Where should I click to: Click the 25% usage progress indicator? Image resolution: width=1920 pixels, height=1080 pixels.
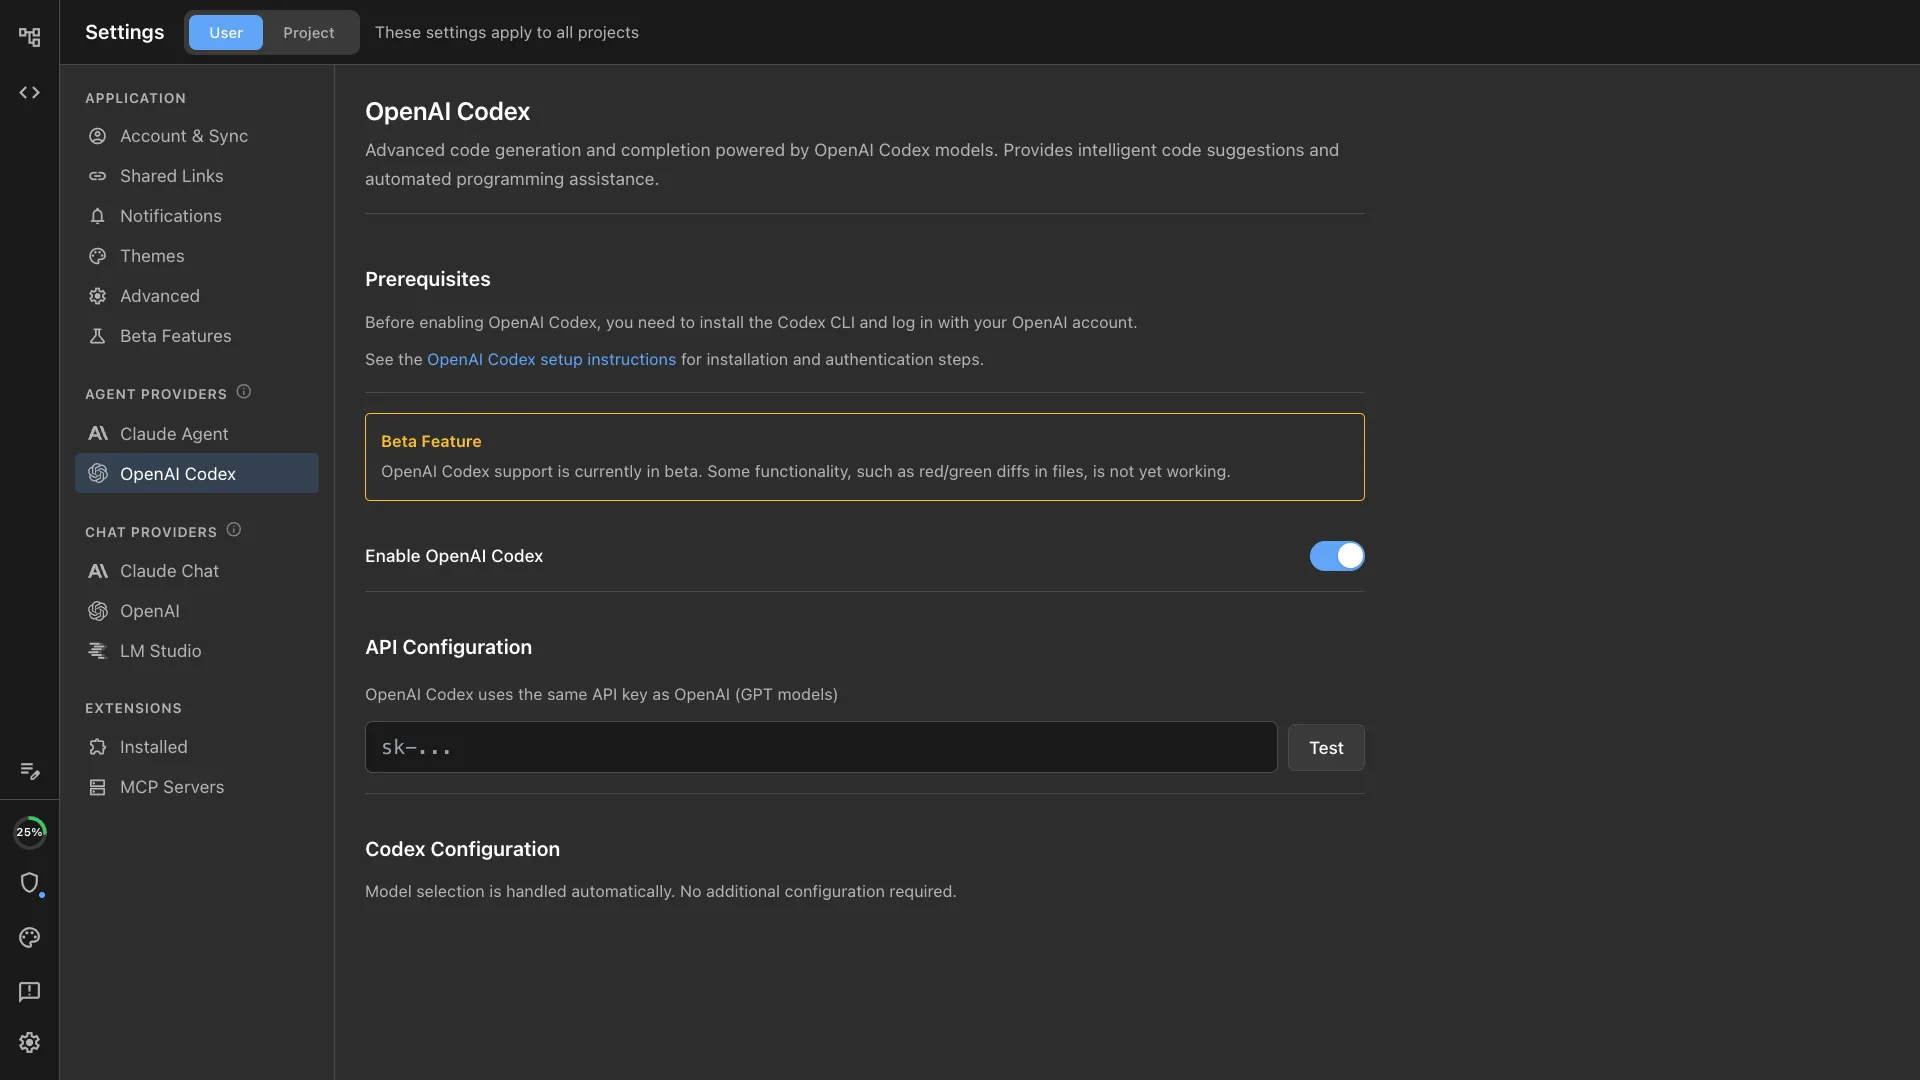[x=29, y=832]
